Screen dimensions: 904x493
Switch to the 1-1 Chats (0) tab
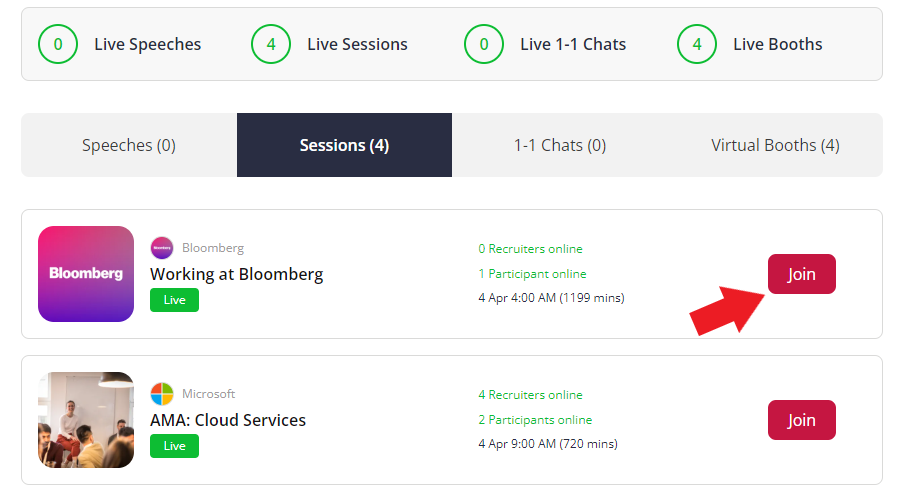[560, 145]
